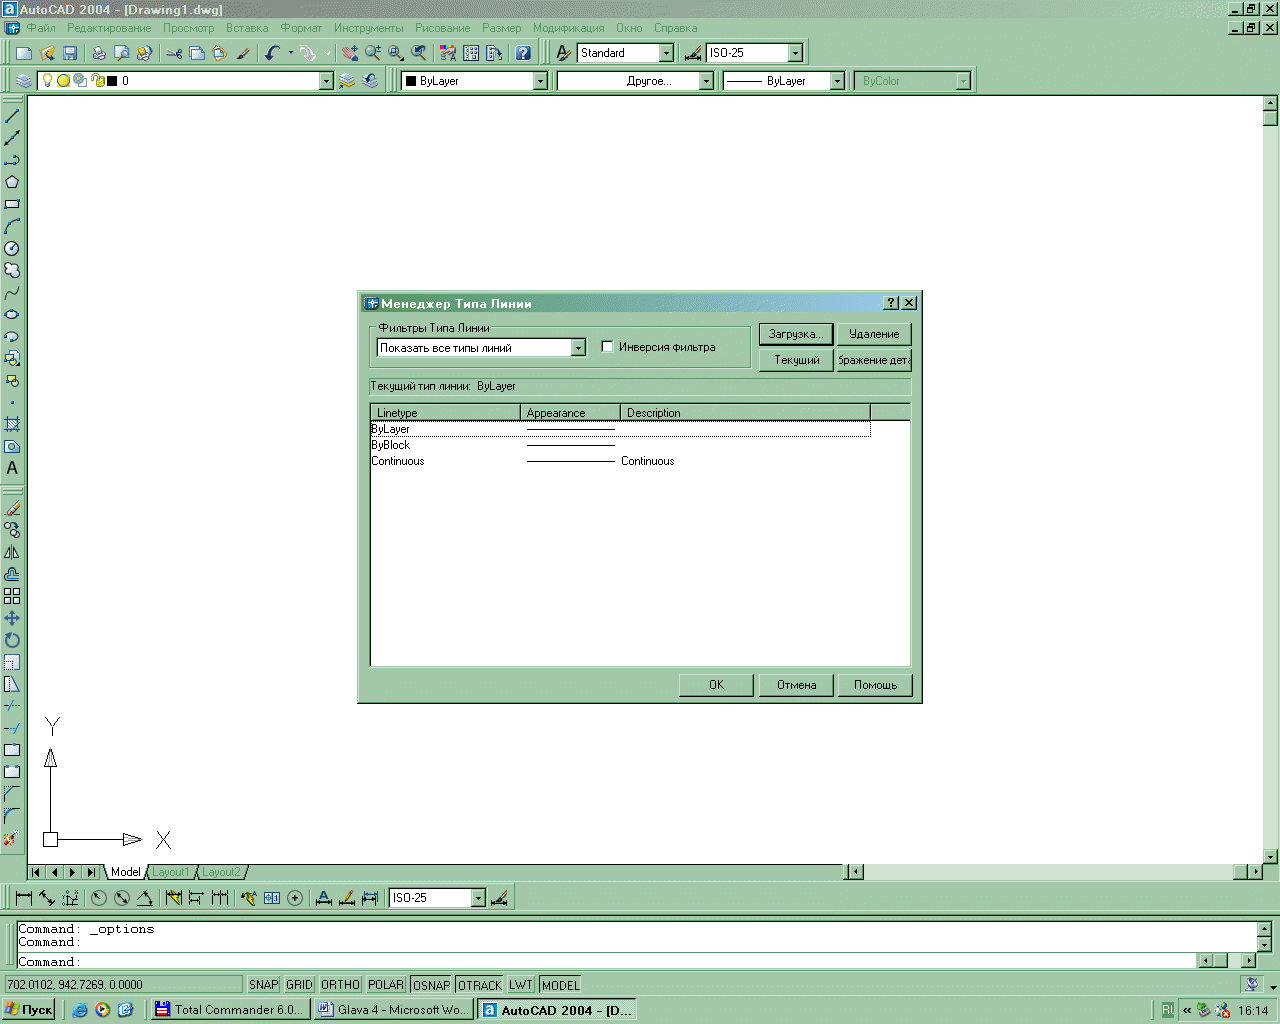
Task: Click the Help question mark toolbar icon
Action: (523, 53)
